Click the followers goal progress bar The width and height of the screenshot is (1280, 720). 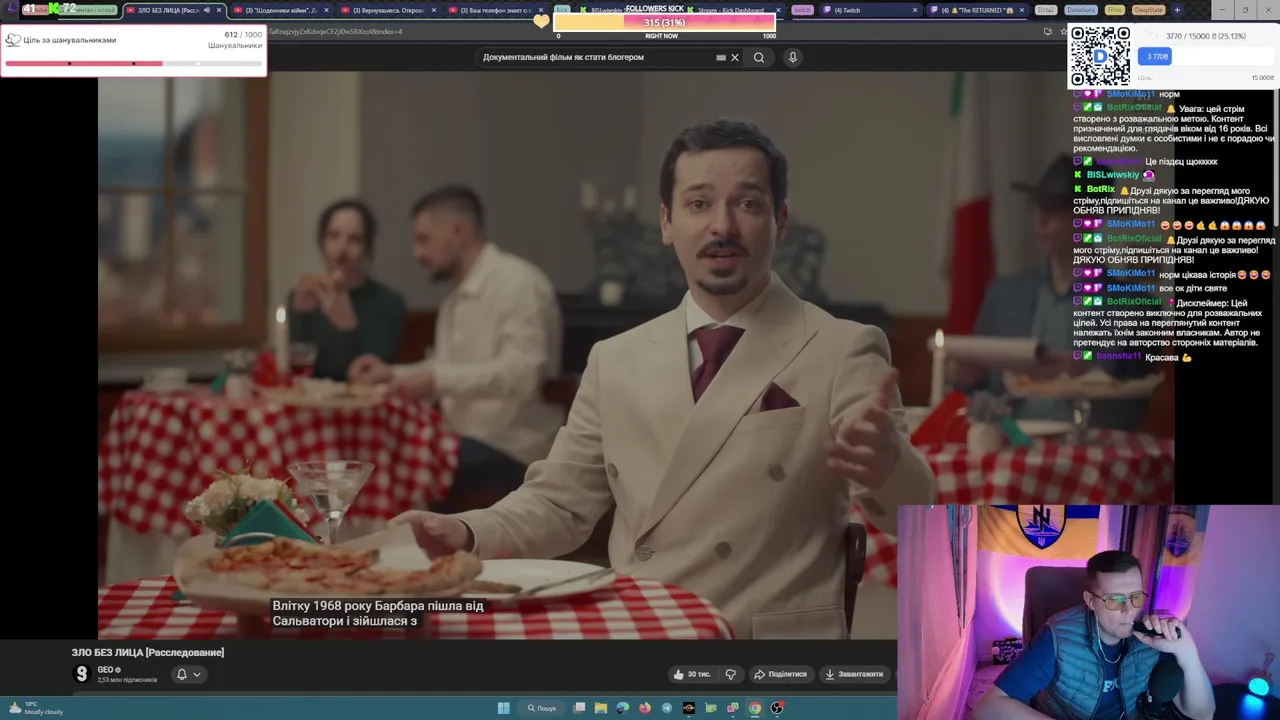pyautogui.click(x=133, y=63)
